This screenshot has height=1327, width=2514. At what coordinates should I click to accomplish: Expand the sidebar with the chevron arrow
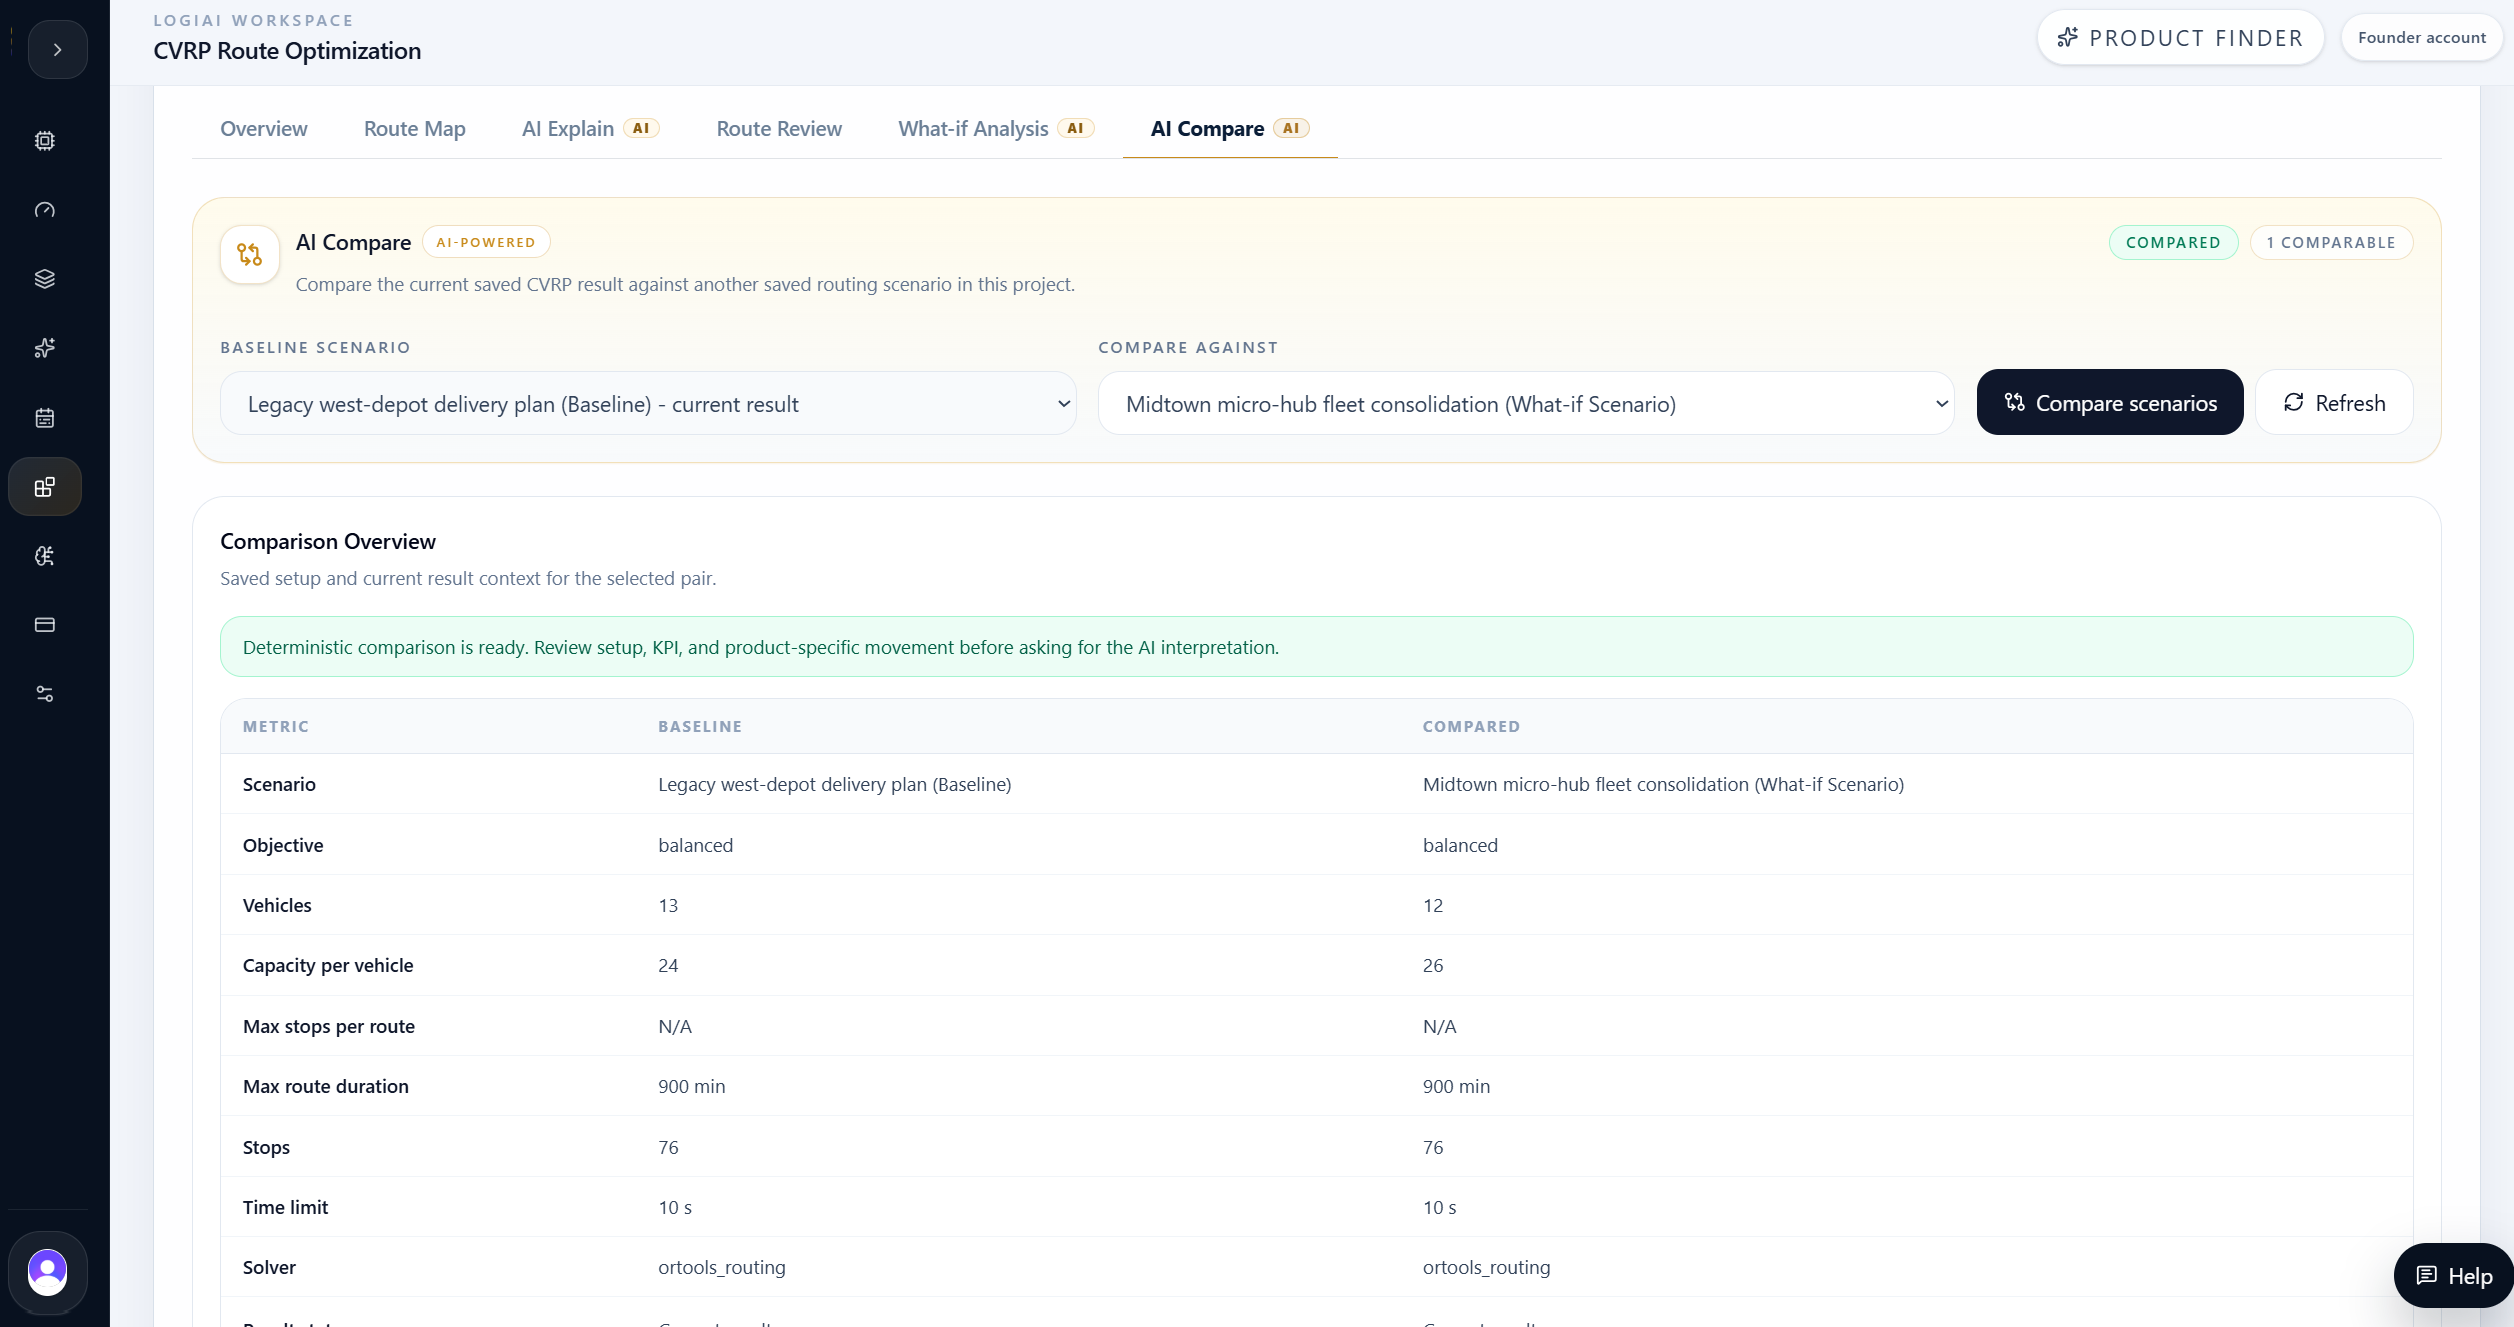57,49
